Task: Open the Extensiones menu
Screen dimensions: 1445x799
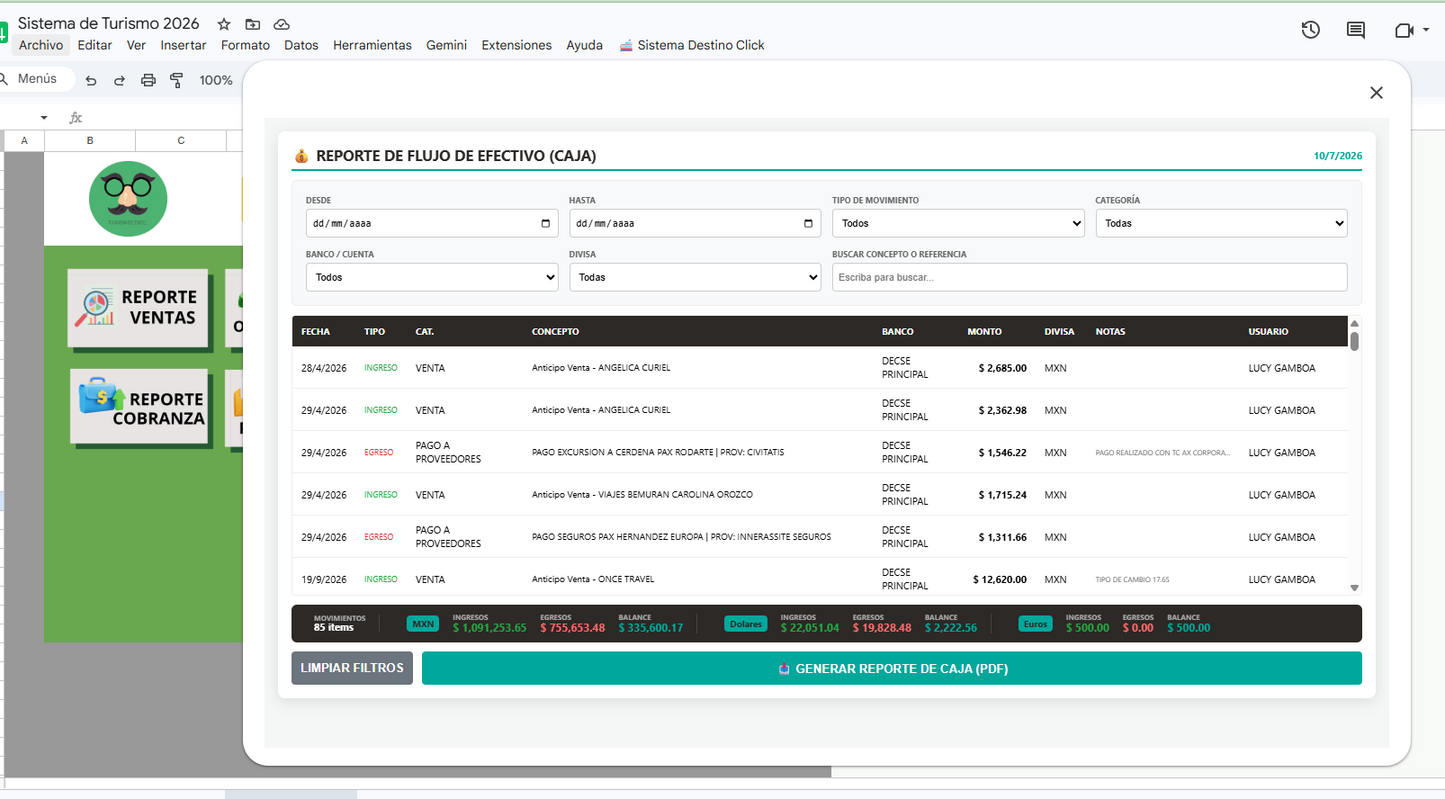Action: click(x=516, y=45)
